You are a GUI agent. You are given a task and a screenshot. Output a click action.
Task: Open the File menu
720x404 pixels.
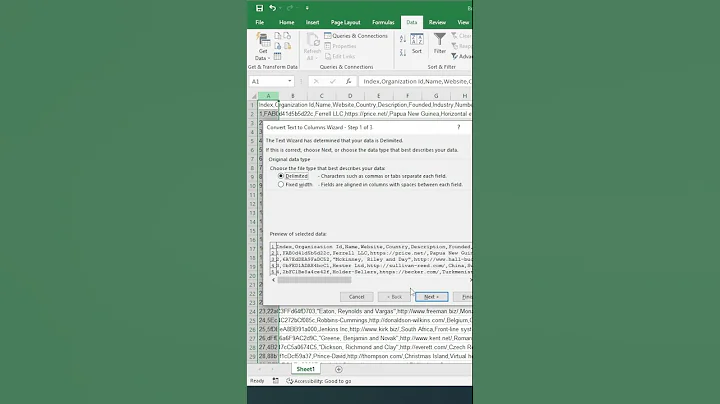coord(259,22)
